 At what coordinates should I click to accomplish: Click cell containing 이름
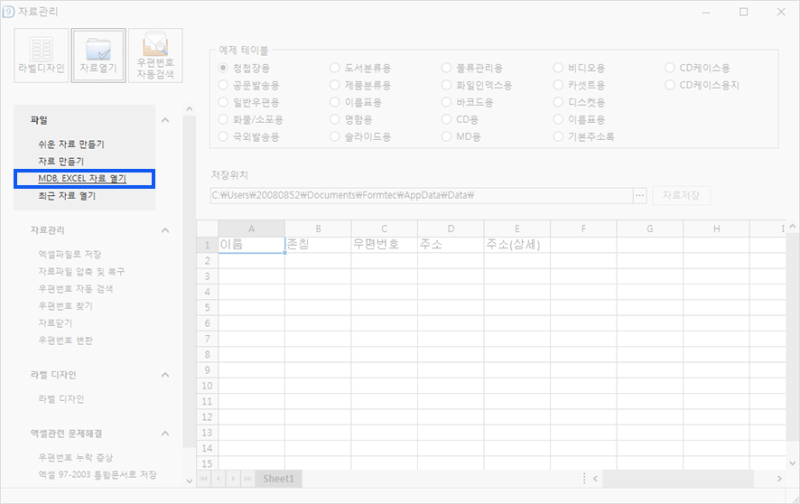(x=252, y=244)
